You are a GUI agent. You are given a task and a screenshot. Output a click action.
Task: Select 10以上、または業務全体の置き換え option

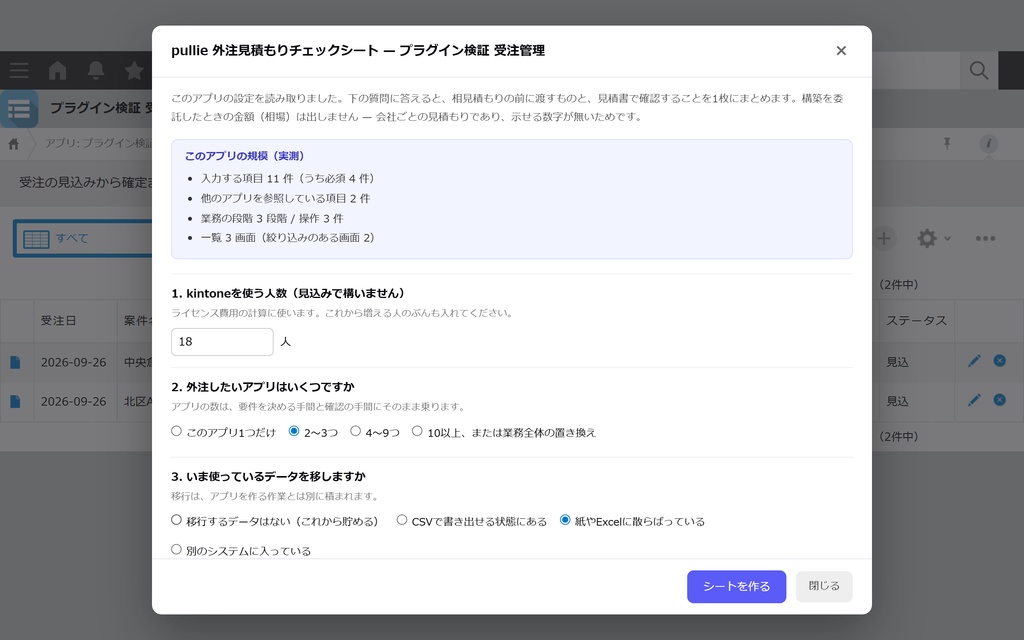(417, 431)
